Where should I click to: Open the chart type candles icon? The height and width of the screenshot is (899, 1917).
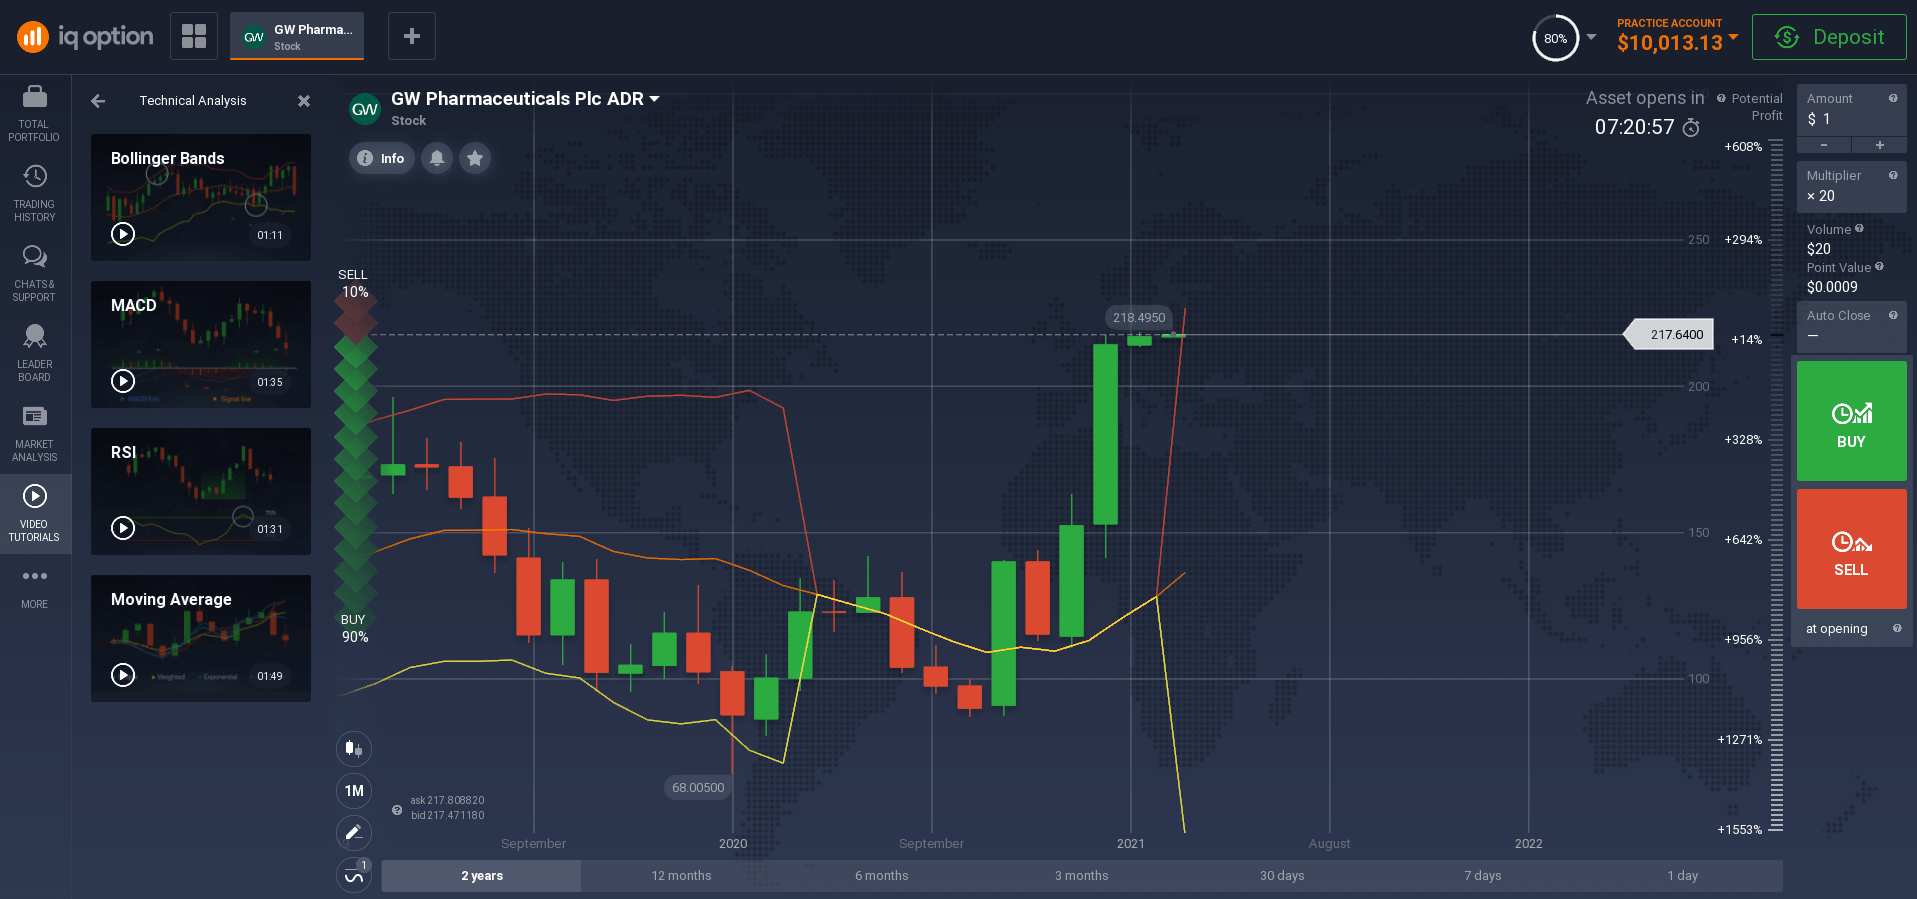354,748
